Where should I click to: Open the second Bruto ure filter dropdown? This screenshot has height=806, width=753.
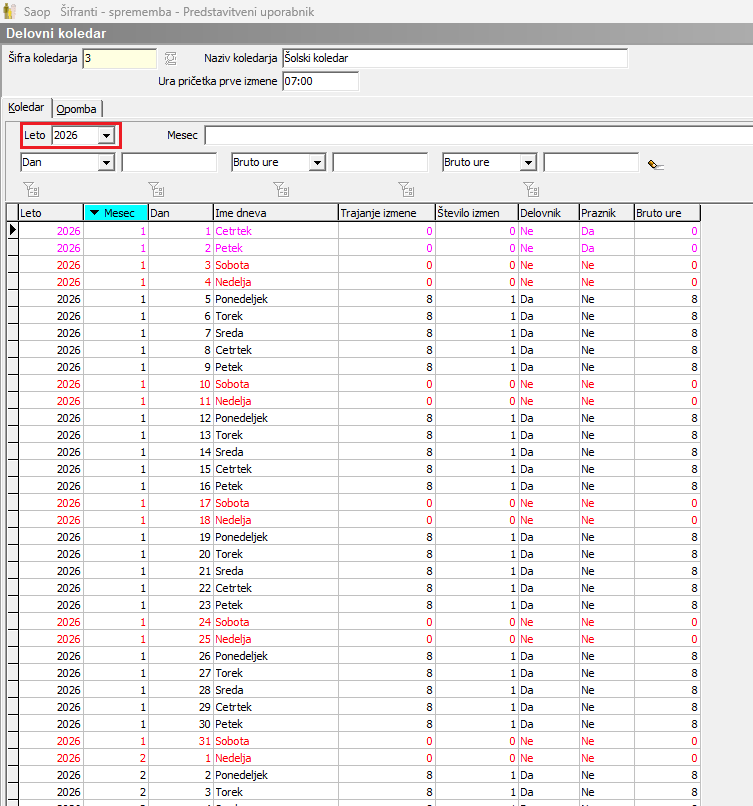tap(528, 163)
